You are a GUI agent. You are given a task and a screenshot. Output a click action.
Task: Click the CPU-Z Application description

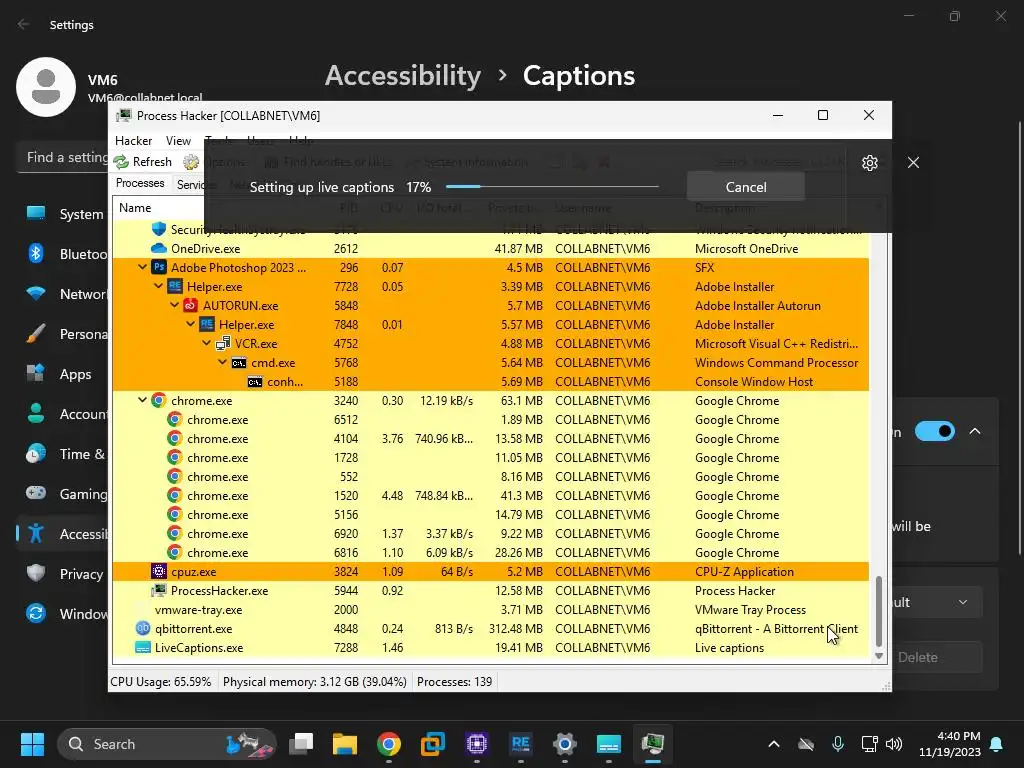pos(744,571)
